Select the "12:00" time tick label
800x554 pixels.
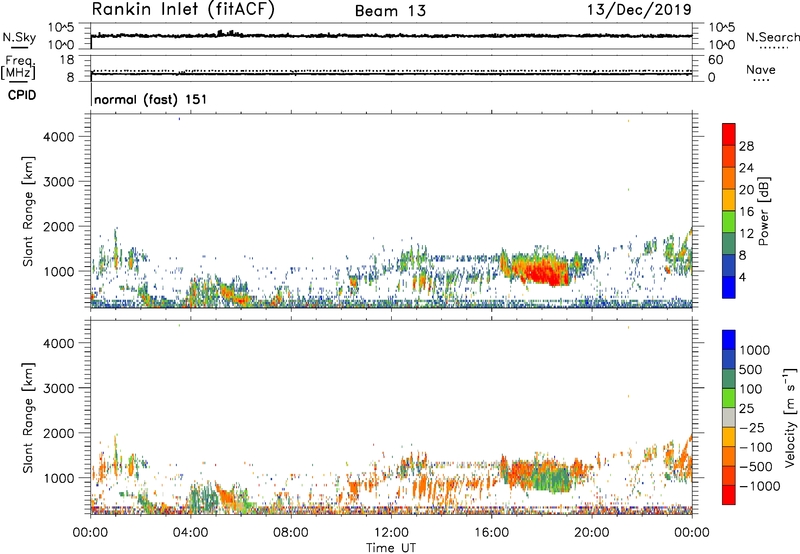(x=391, y=533)
